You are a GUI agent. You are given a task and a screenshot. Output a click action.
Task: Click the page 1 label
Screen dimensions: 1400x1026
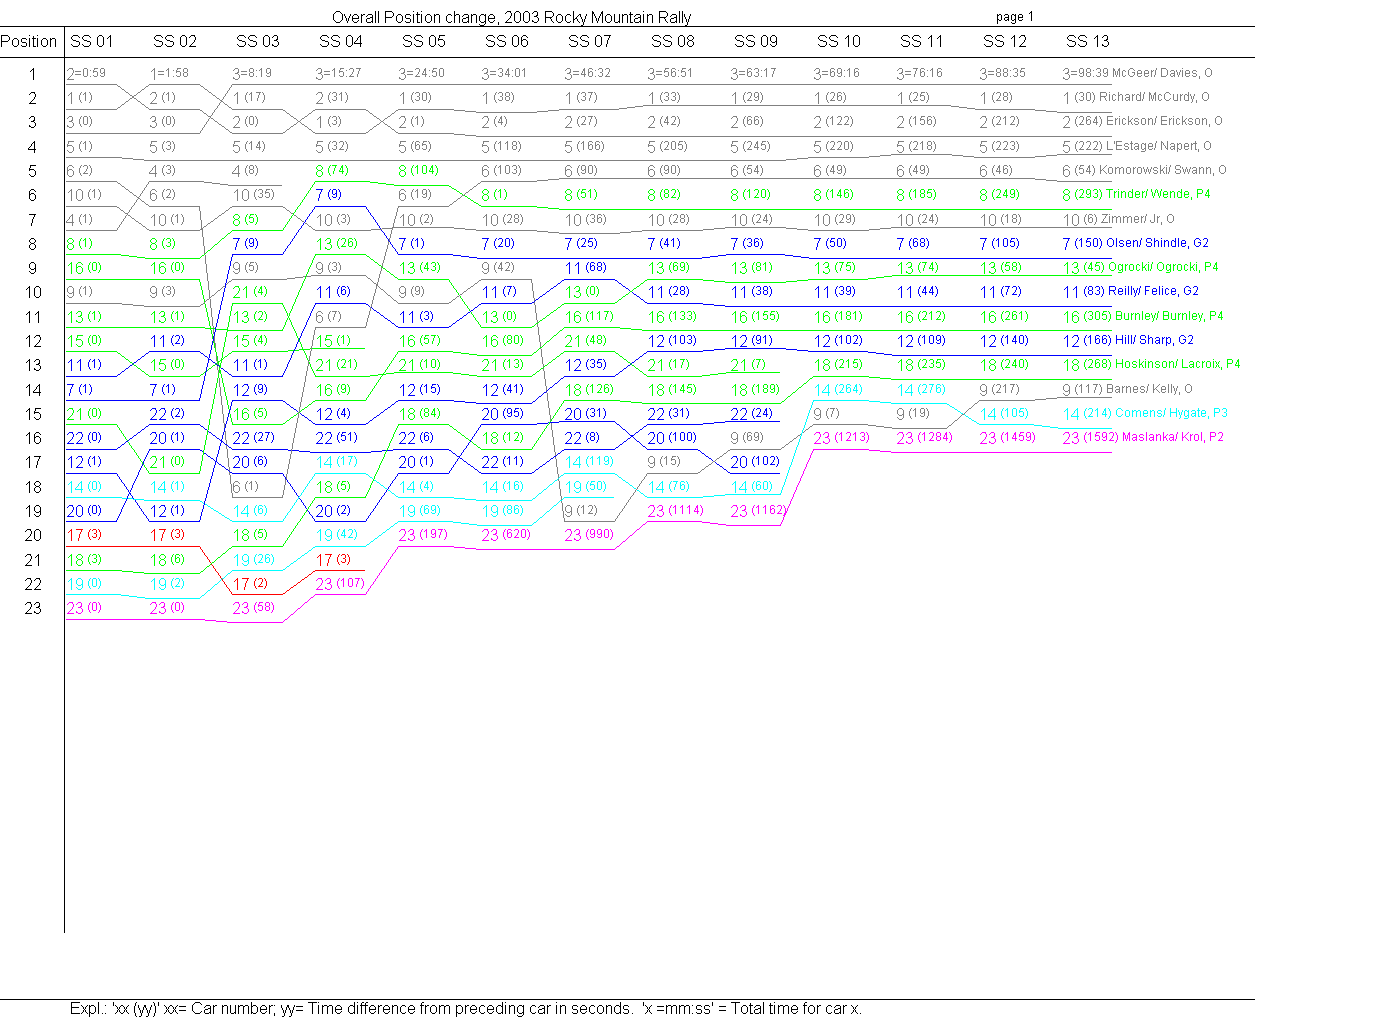click(x=1014, y=17)
